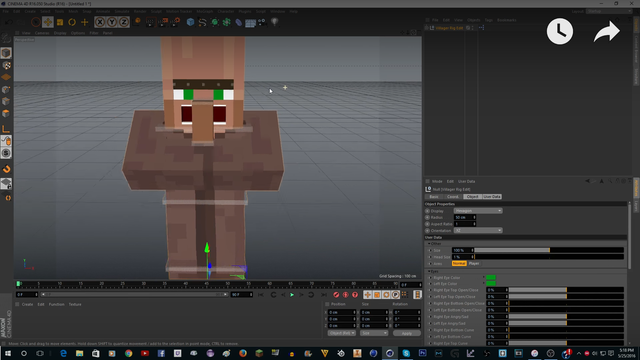Click the Render View icon

150,22
